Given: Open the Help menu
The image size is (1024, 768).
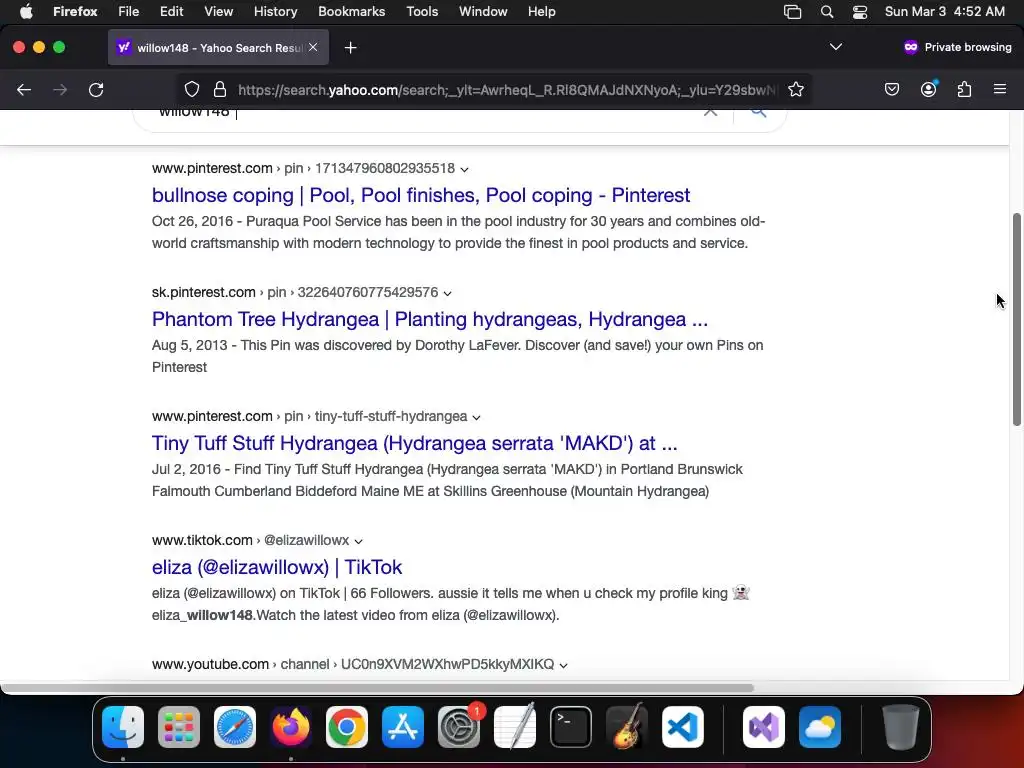Looking at the screenshot, I should [x=542, y=12].
